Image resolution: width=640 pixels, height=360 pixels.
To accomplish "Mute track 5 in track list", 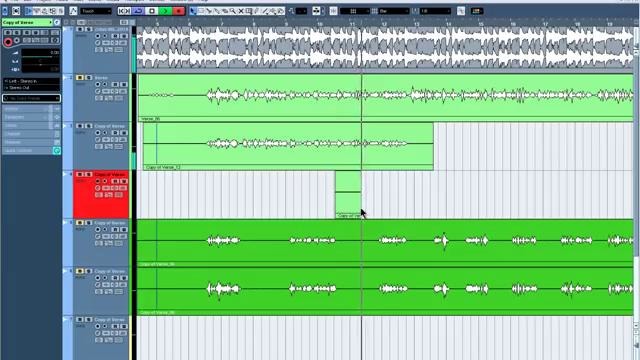I will [x=80, y=222].
